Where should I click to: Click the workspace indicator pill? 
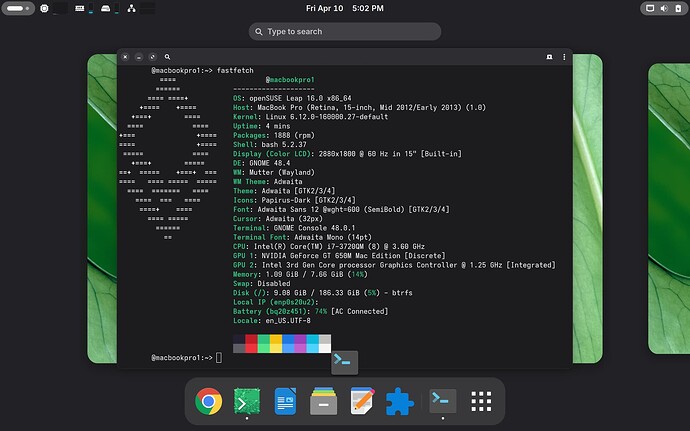tap(18, 8)
